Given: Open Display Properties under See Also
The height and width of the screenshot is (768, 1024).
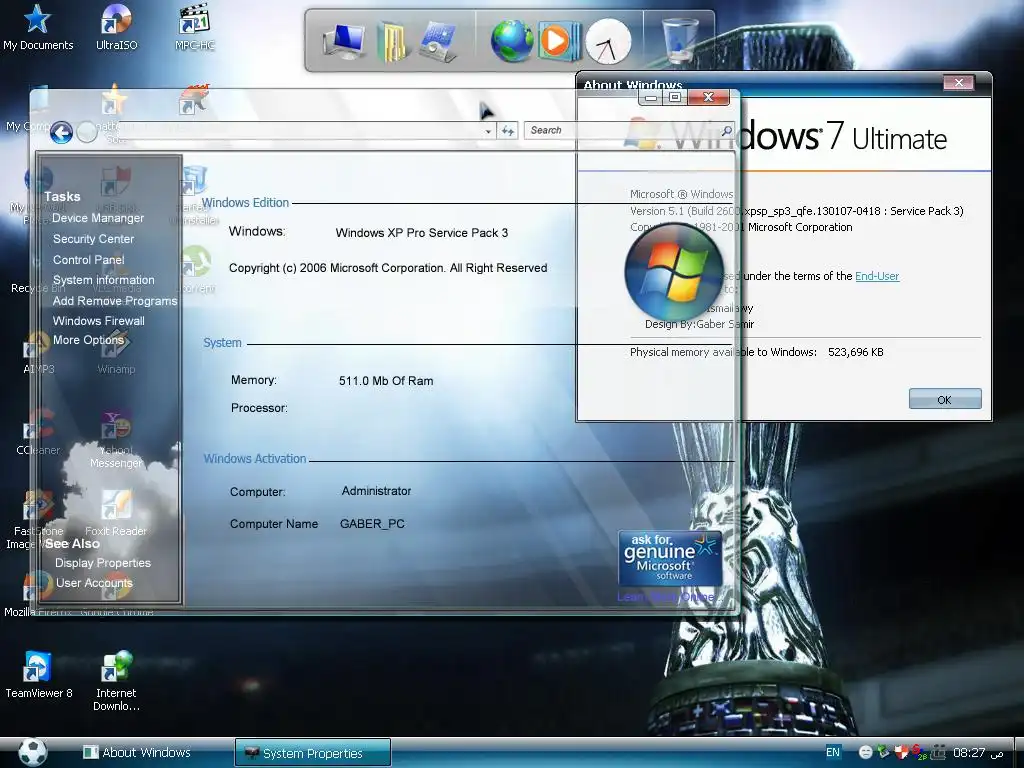Looking at the screenshot, I should pos(103,563).
